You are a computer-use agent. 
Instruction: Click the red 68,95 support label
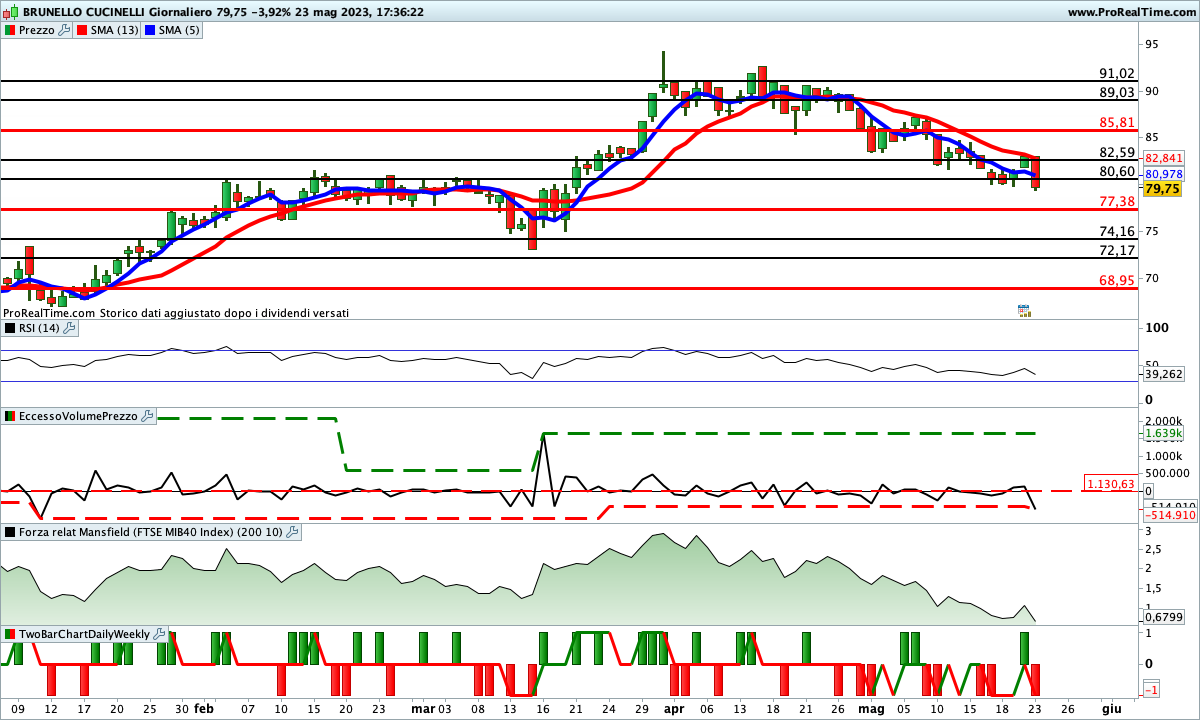[x=1117, y=280]
